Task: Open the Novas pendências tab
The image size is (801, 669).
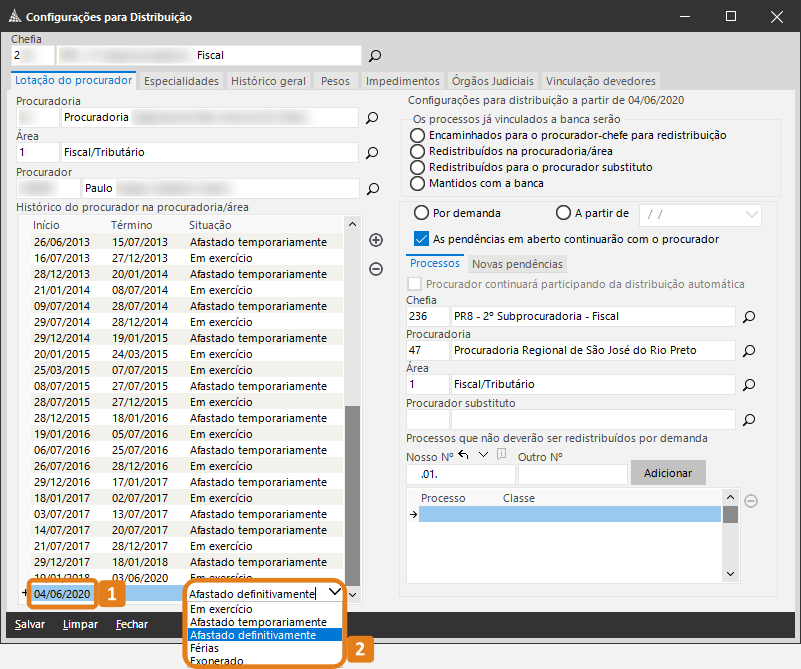Action: click(x=517, y=264)
